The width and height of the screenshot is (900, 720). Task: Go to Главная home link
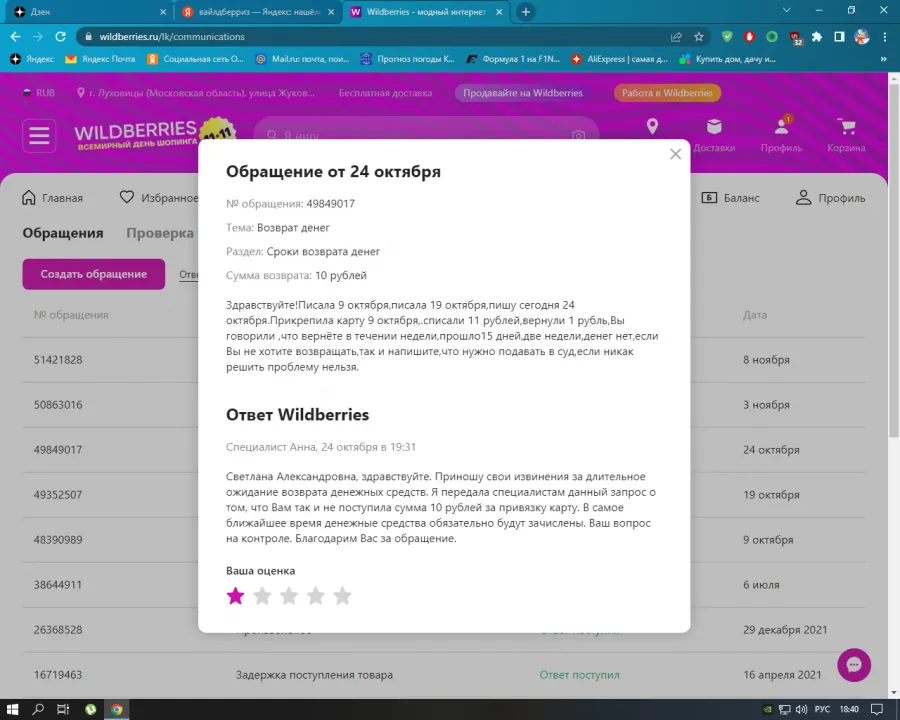[52, 198]
